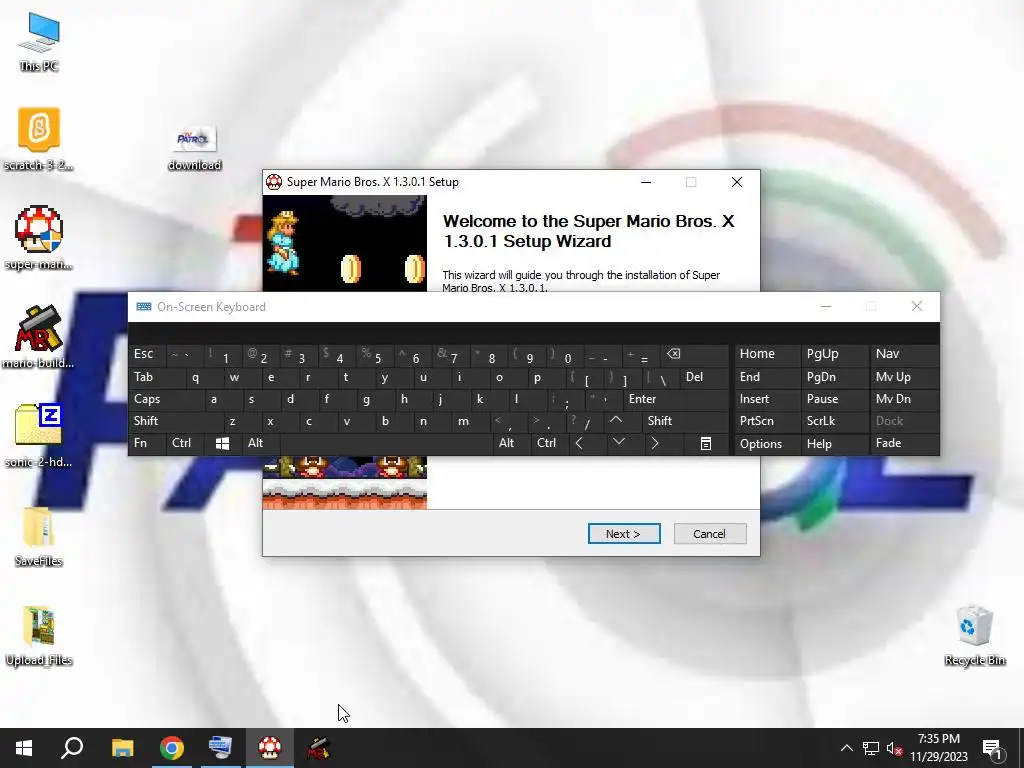
Task: Tap the Del key on On-Screen Keyboard
Action: tap(704, 377)
